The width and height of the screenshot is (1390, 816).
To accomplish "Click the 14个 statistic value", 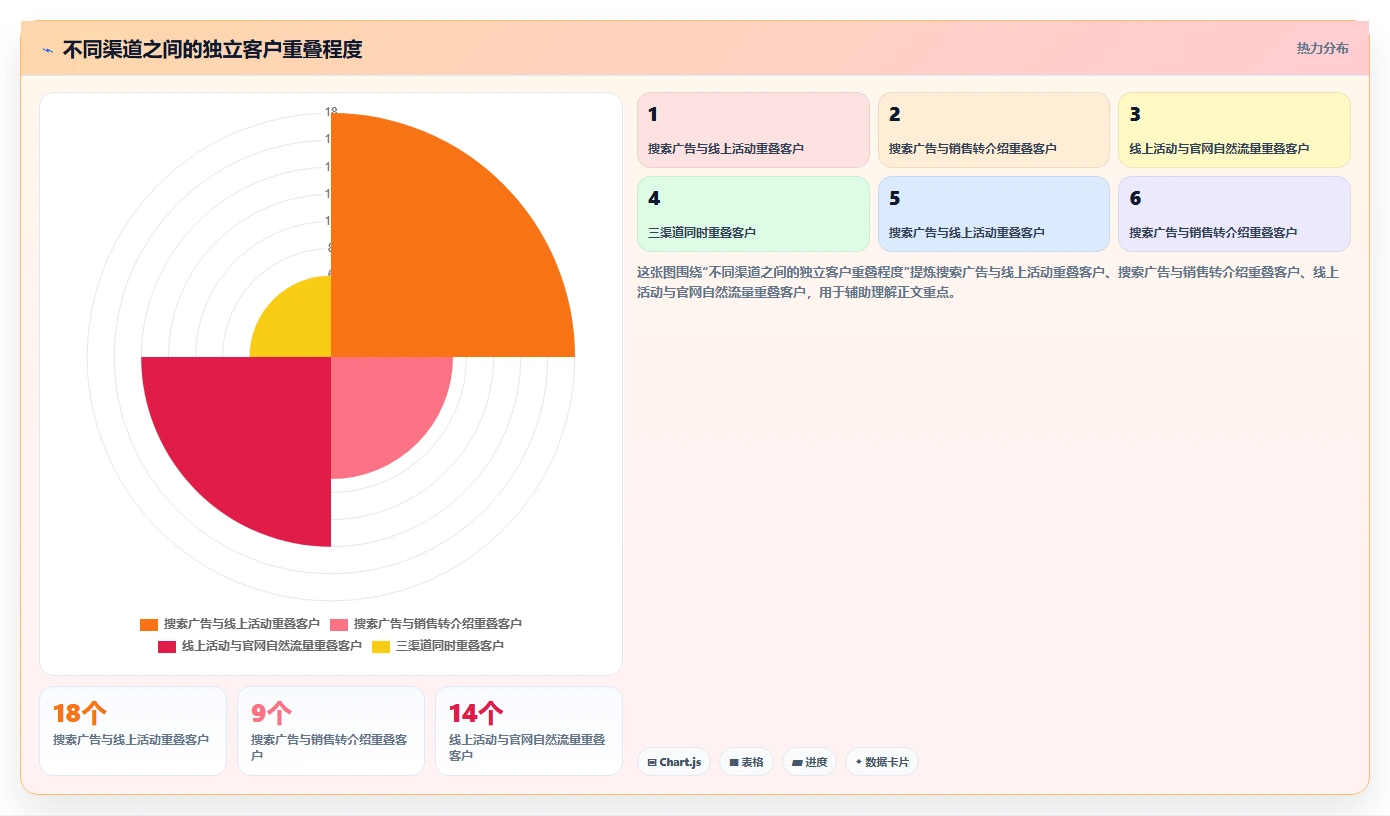I will (476, 713).
